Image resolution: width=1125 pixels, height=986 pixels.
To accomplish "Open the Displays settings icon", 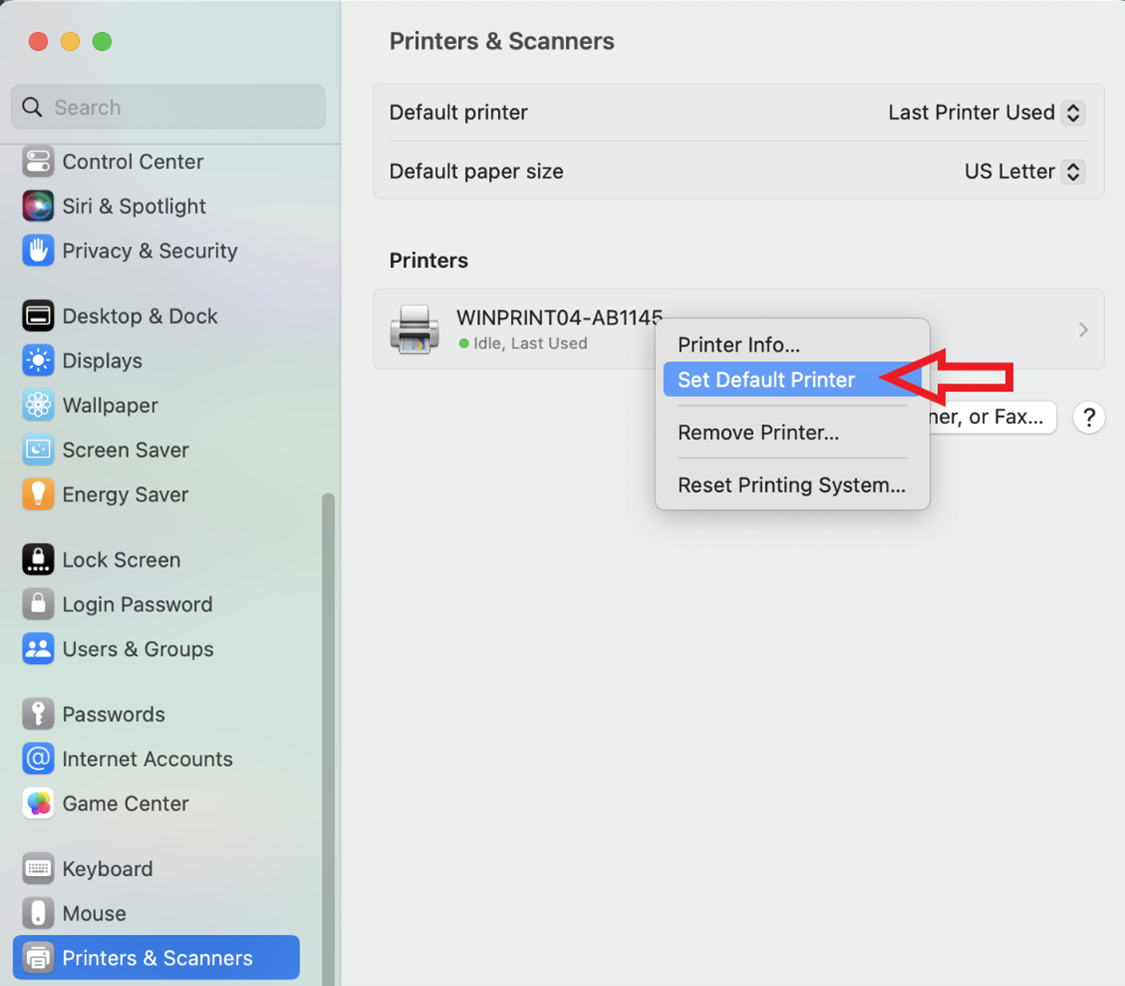I will click(x=37, y=360).
